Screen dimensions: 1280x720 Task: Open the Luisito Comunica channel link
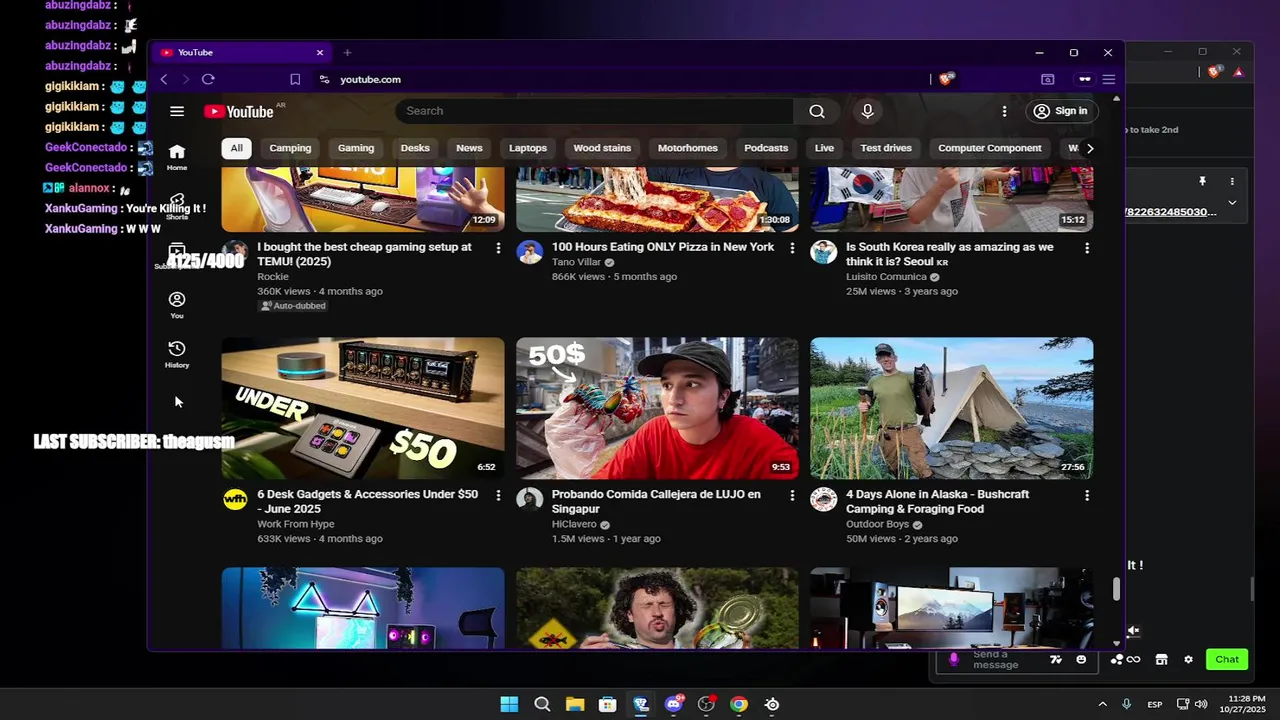(x=886, y=277)
